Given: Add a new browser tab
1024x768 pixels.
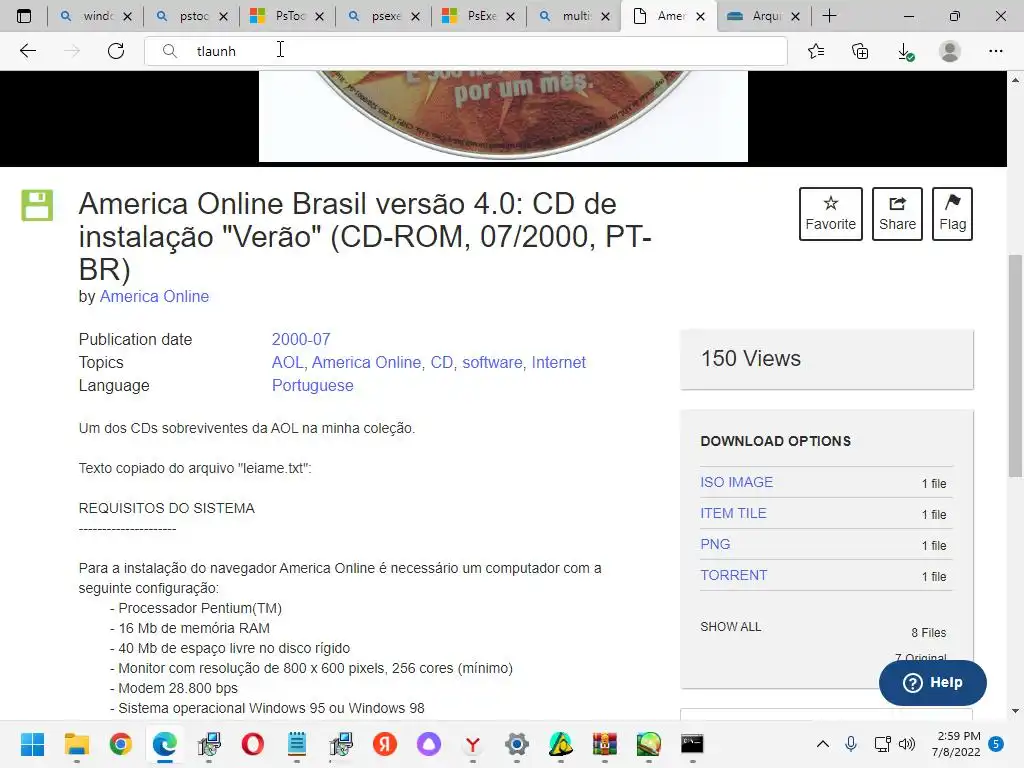Looking at the screenshot, I should [x=829, y=16].
